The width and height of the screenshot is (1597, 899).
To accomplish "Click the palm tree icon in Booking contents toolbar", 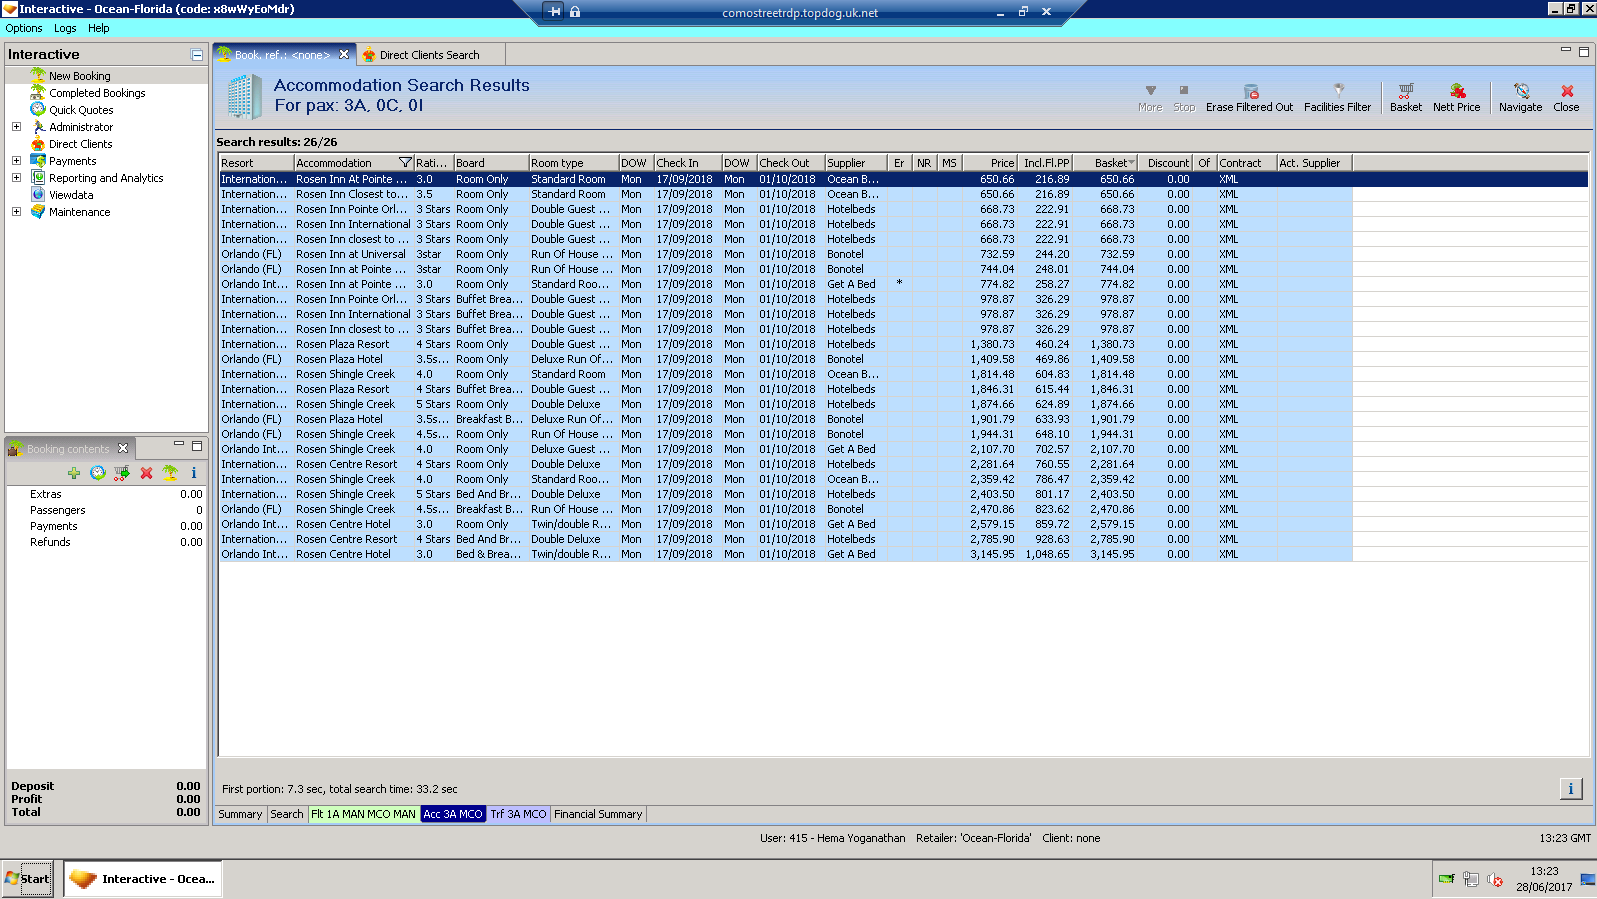I will [170, 473].
